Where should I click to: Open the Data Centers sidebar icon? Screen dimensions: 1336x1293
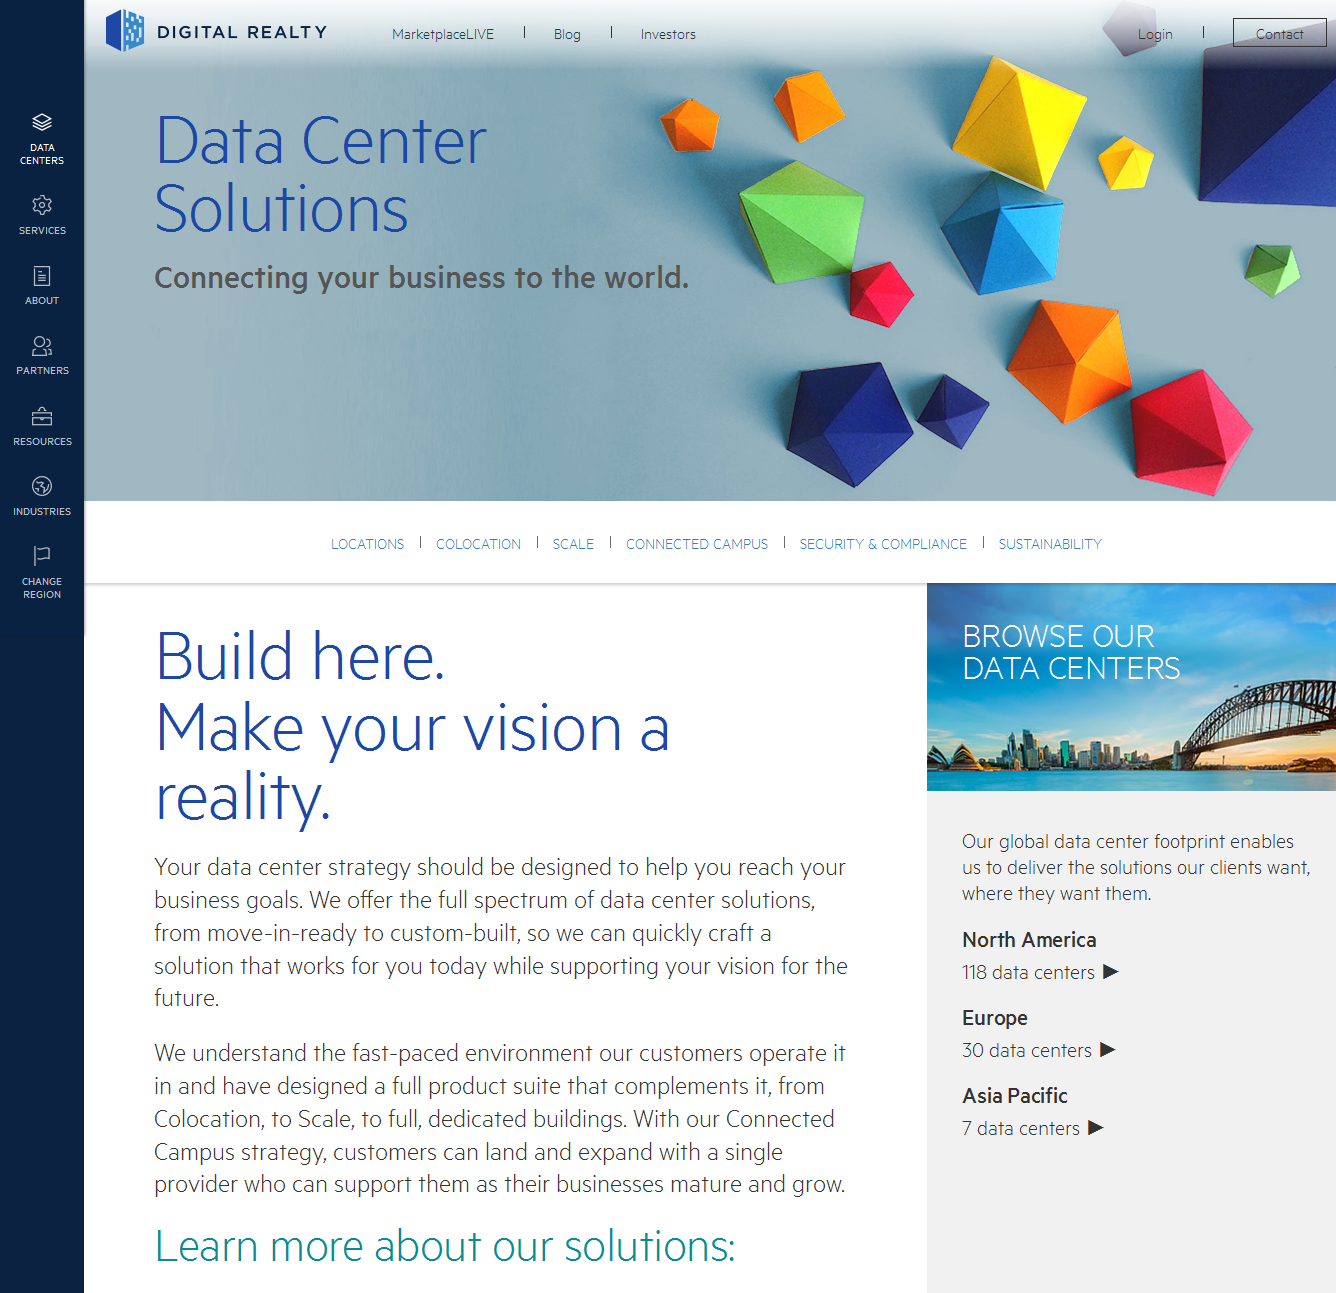coord(42,123)
